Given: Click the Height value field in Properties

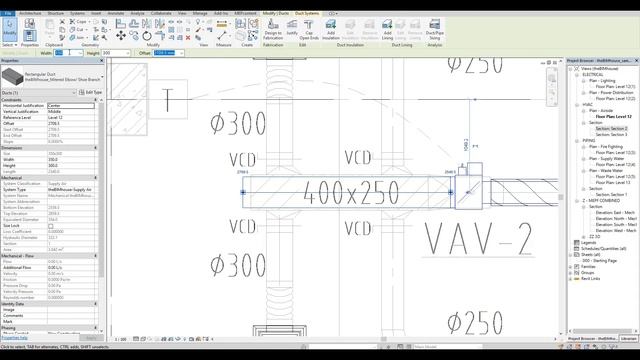Looking at the screenshot, I should tap(71, 166).
